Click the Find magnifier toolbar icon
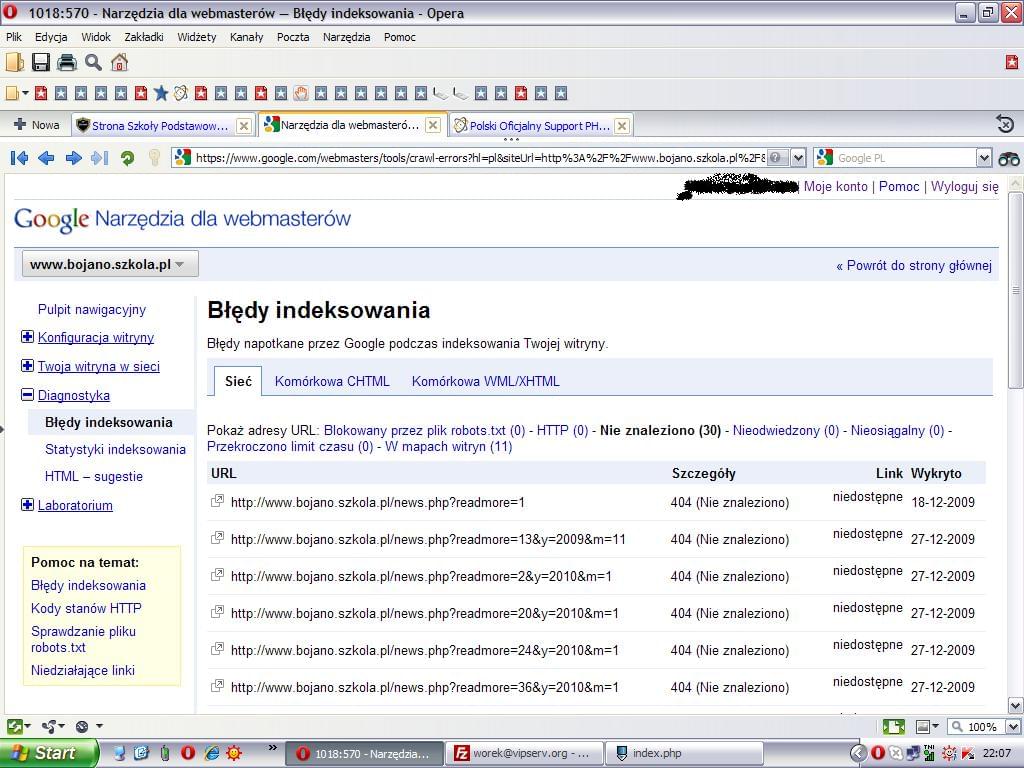The height and width of the screenshot is (768, 1024). (93, 63)
